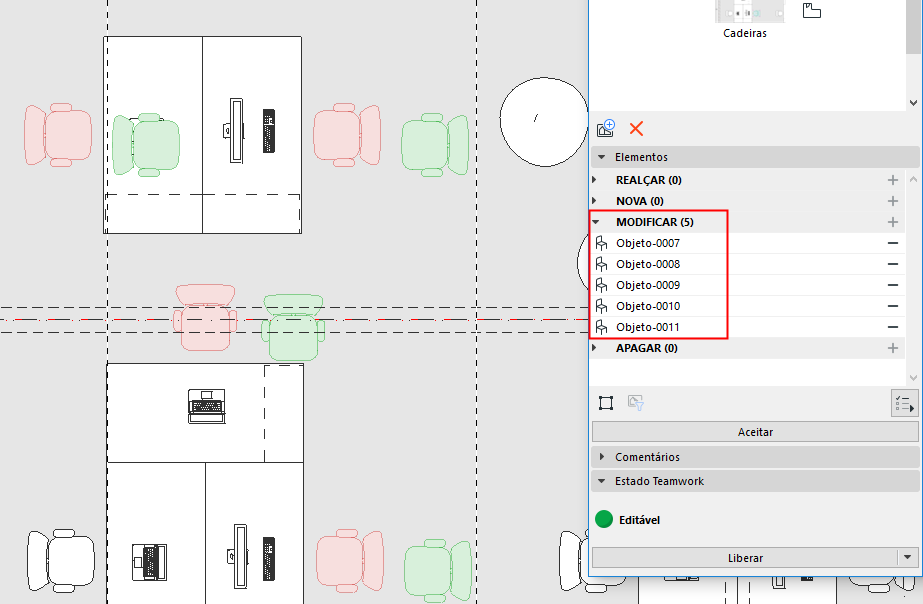Open the checklist options icon above Aceitar
923x604 pixels.
click(x=905, y=404)
